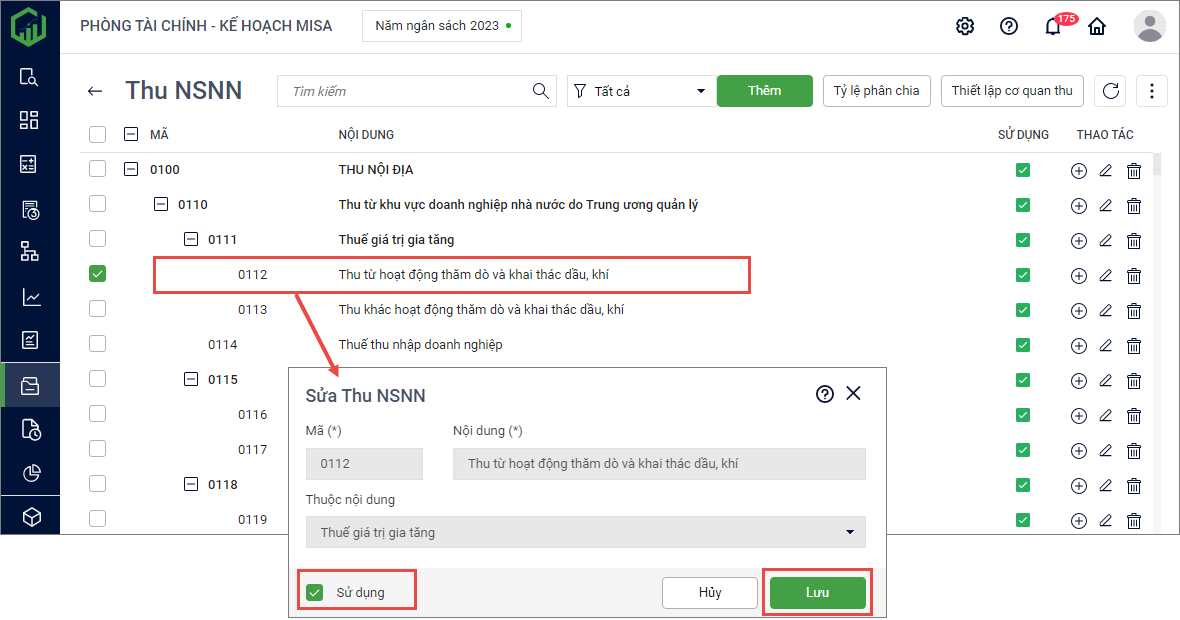Open the Tất cả filter dropdown

(x=639, y=91)
